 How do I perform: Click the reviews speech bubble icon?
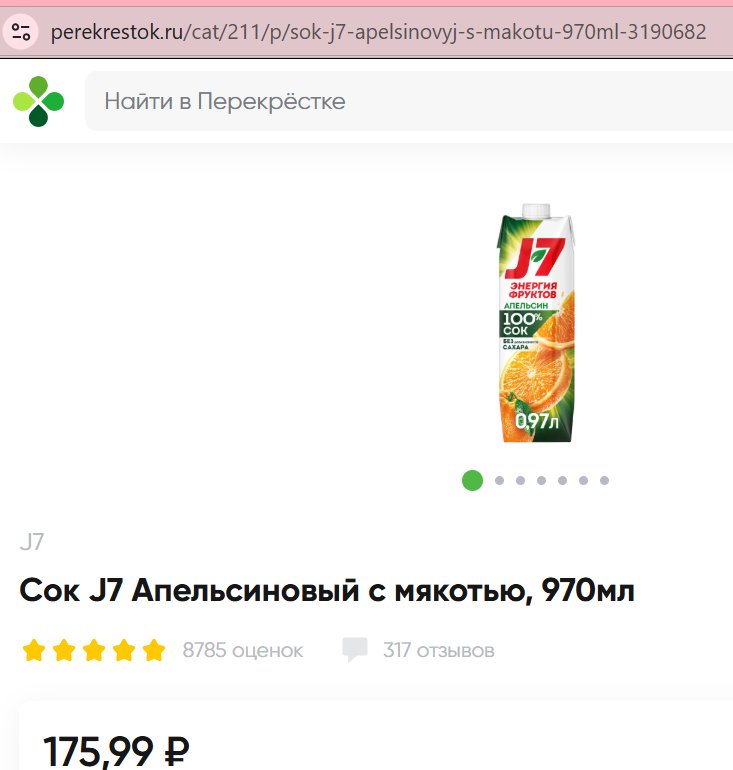tap(355, 650)
